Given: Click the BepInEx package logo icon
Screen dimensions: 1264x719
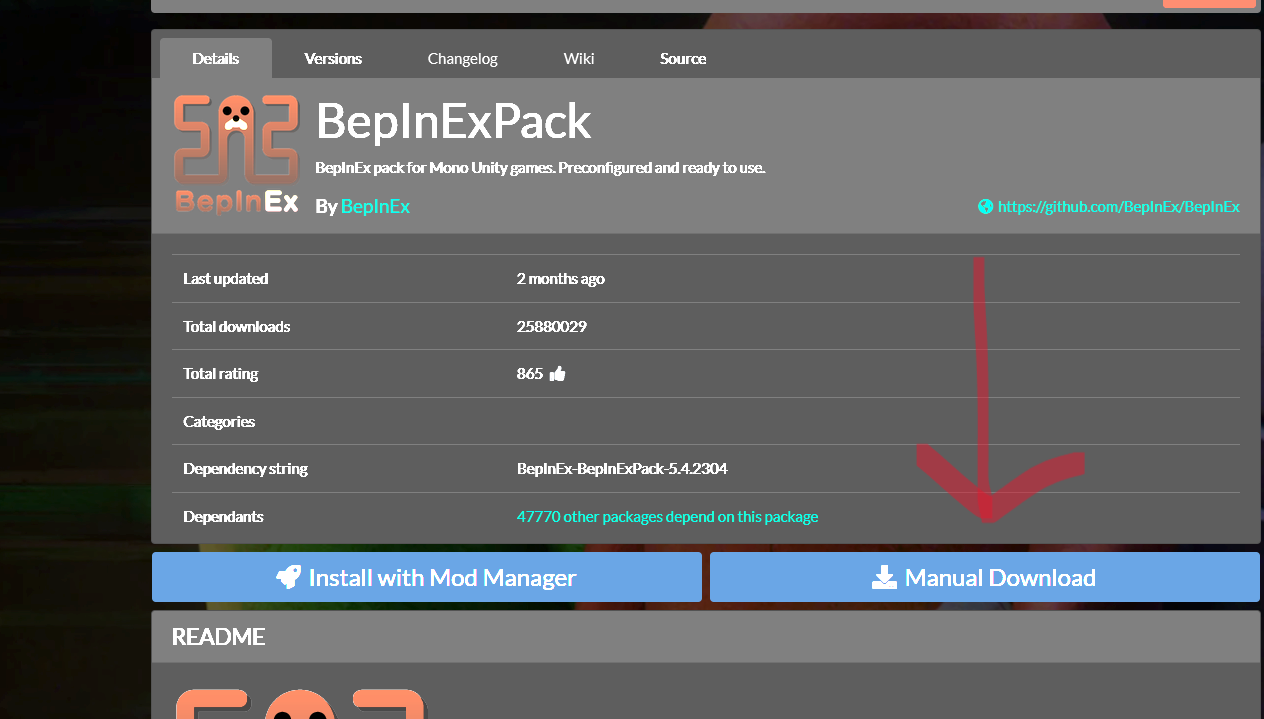Looking at the screenshot, I should [x=236, y=153].
